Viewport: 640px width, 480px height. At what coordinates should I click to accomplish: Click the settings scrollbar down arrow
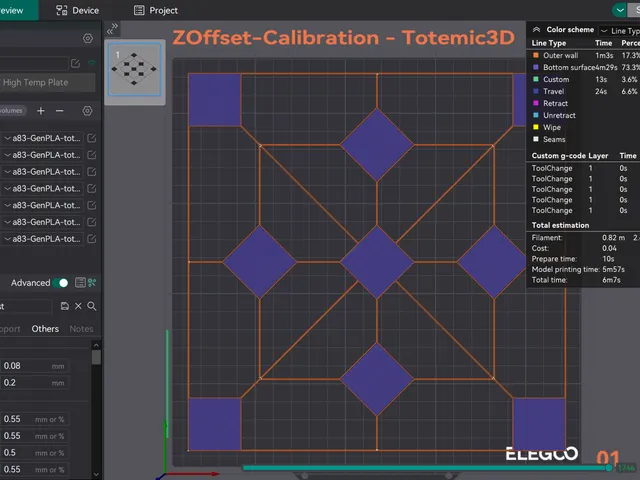pos(96,474)
